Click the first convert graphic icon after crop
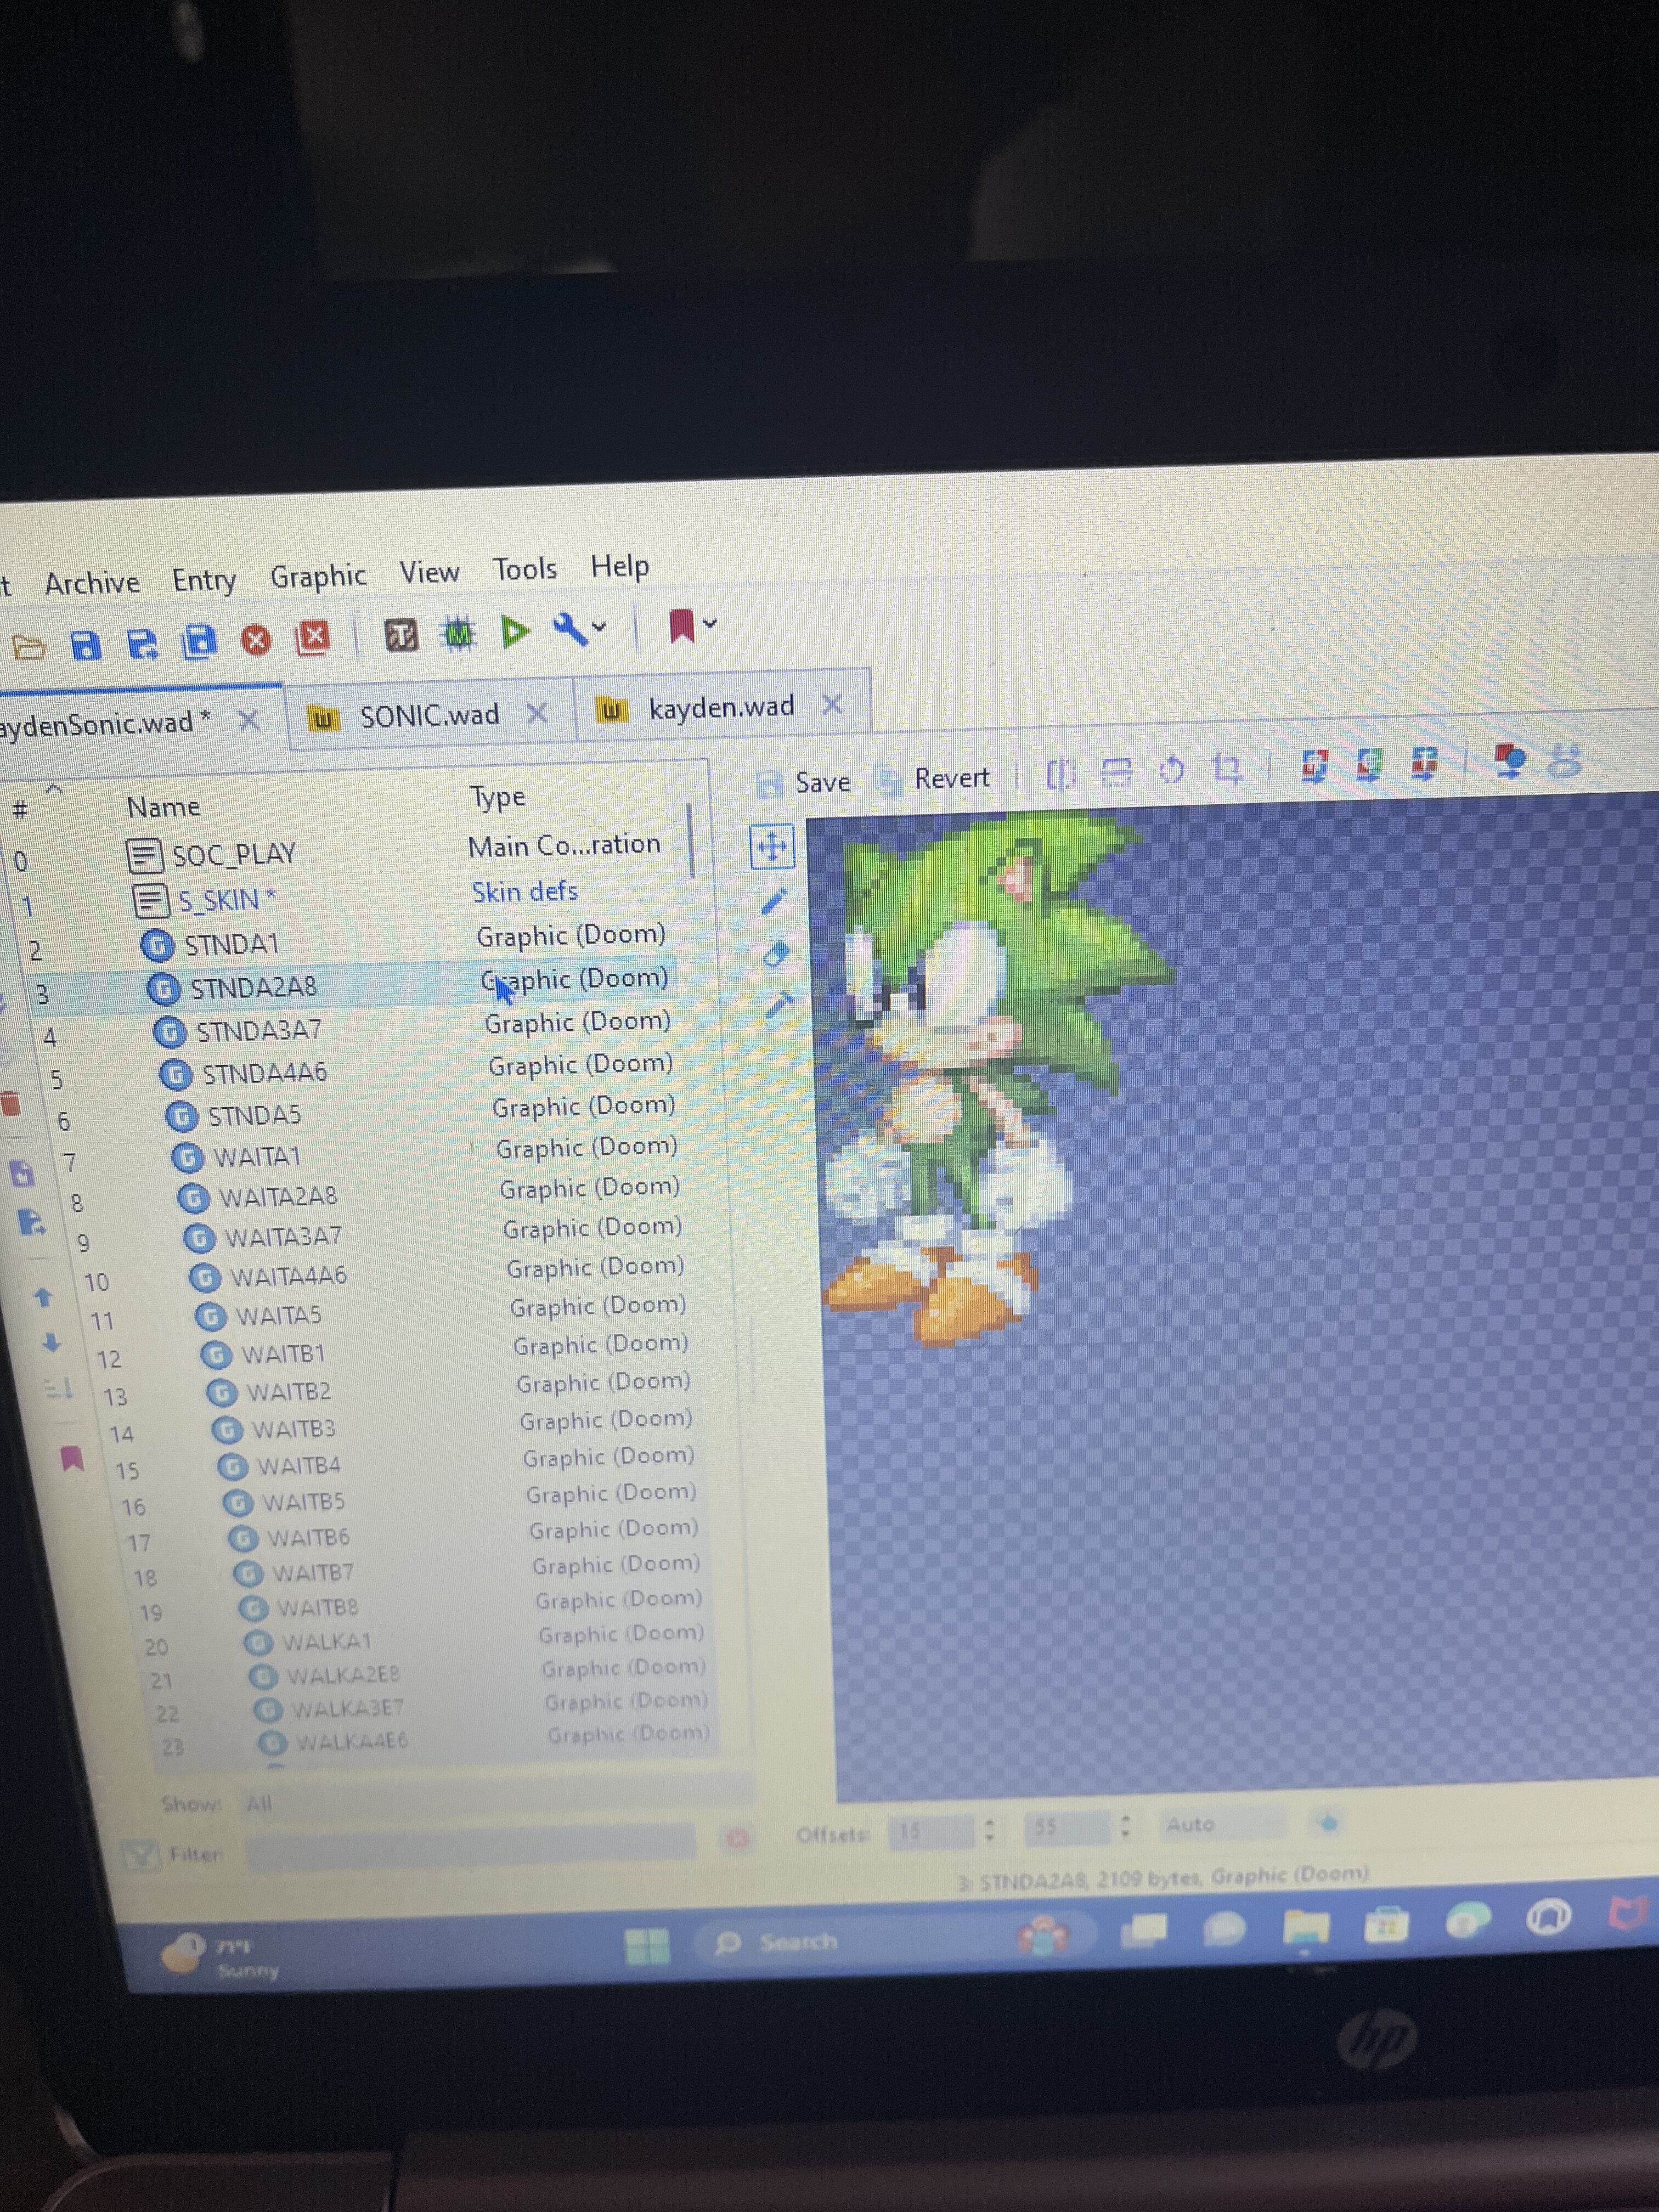 (1314, 766)
